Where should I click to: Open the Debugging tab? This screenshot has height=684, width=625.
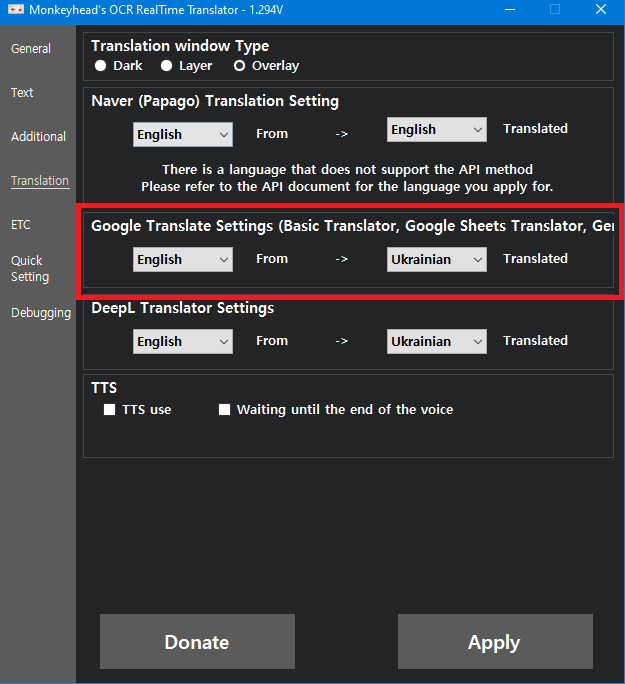pos(41,313)
